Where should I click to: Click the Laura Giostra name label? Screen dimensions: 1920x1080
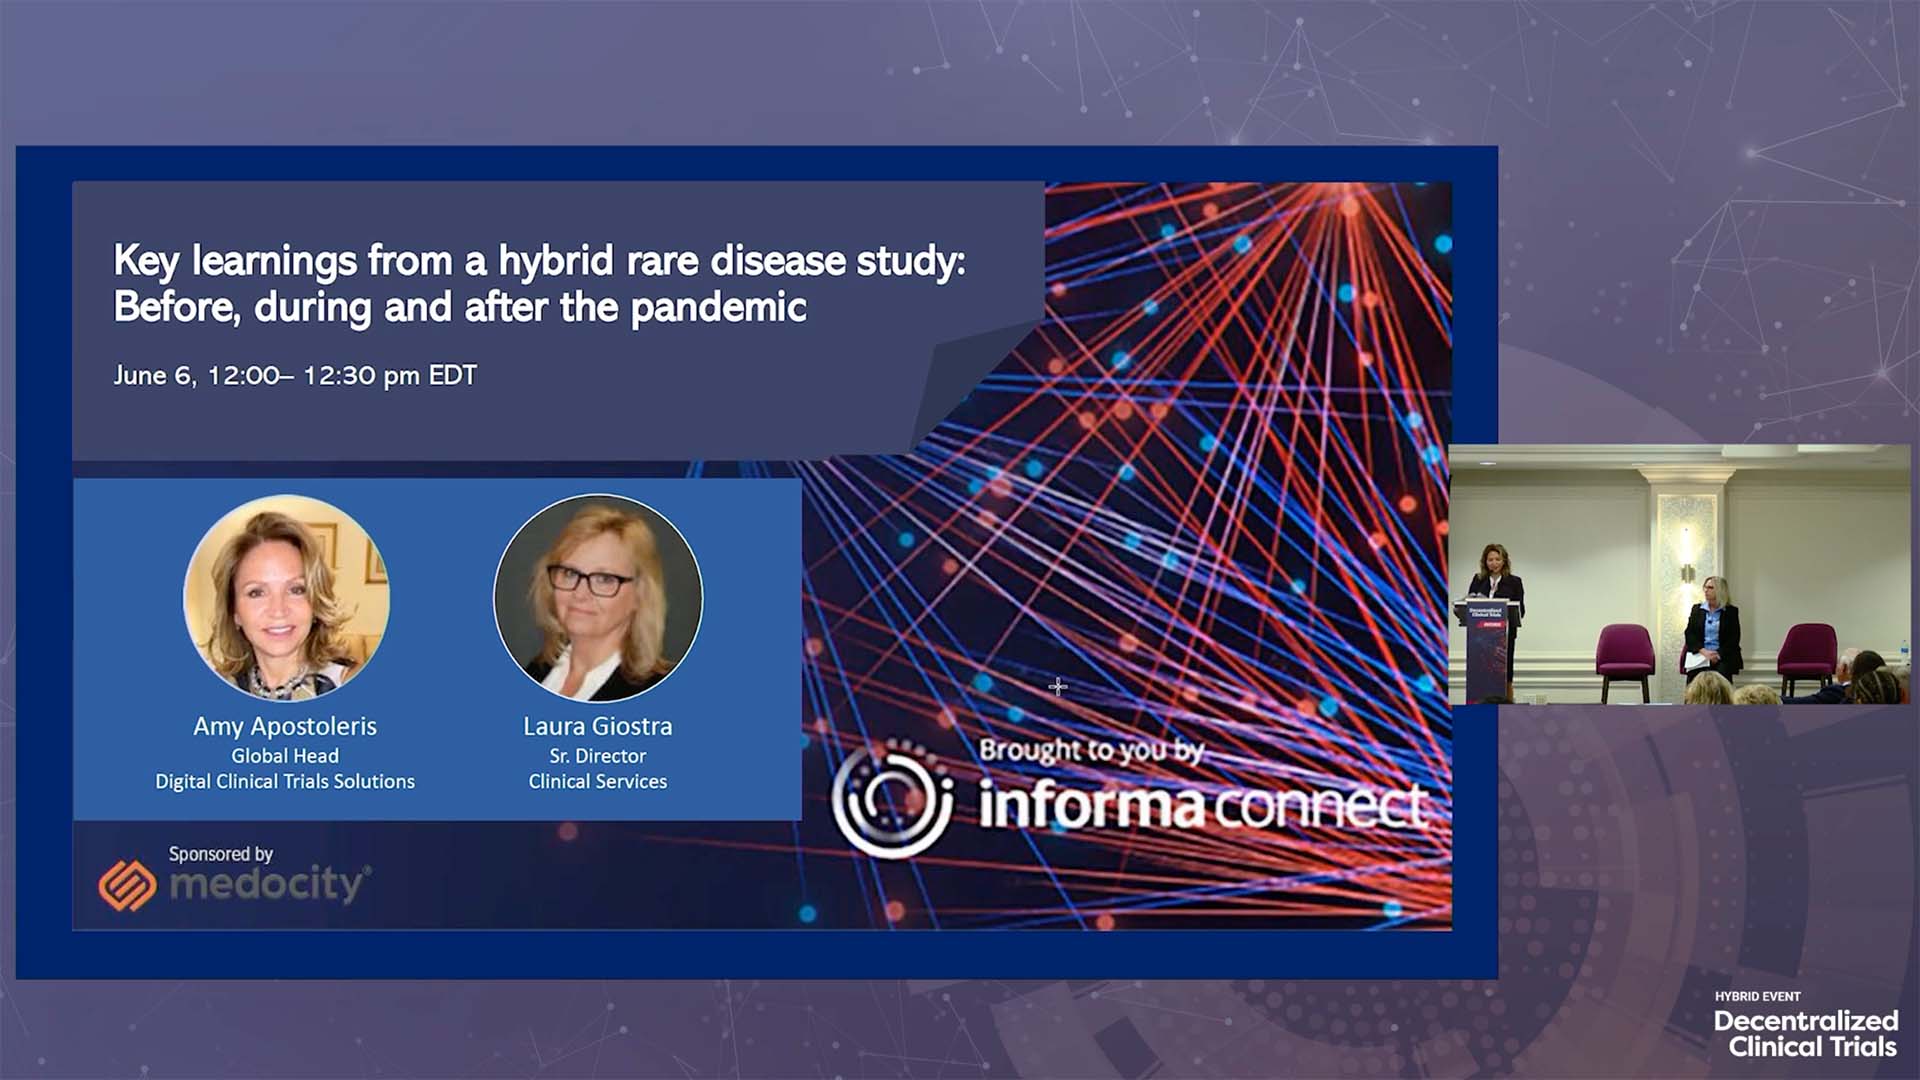point(597,726)
